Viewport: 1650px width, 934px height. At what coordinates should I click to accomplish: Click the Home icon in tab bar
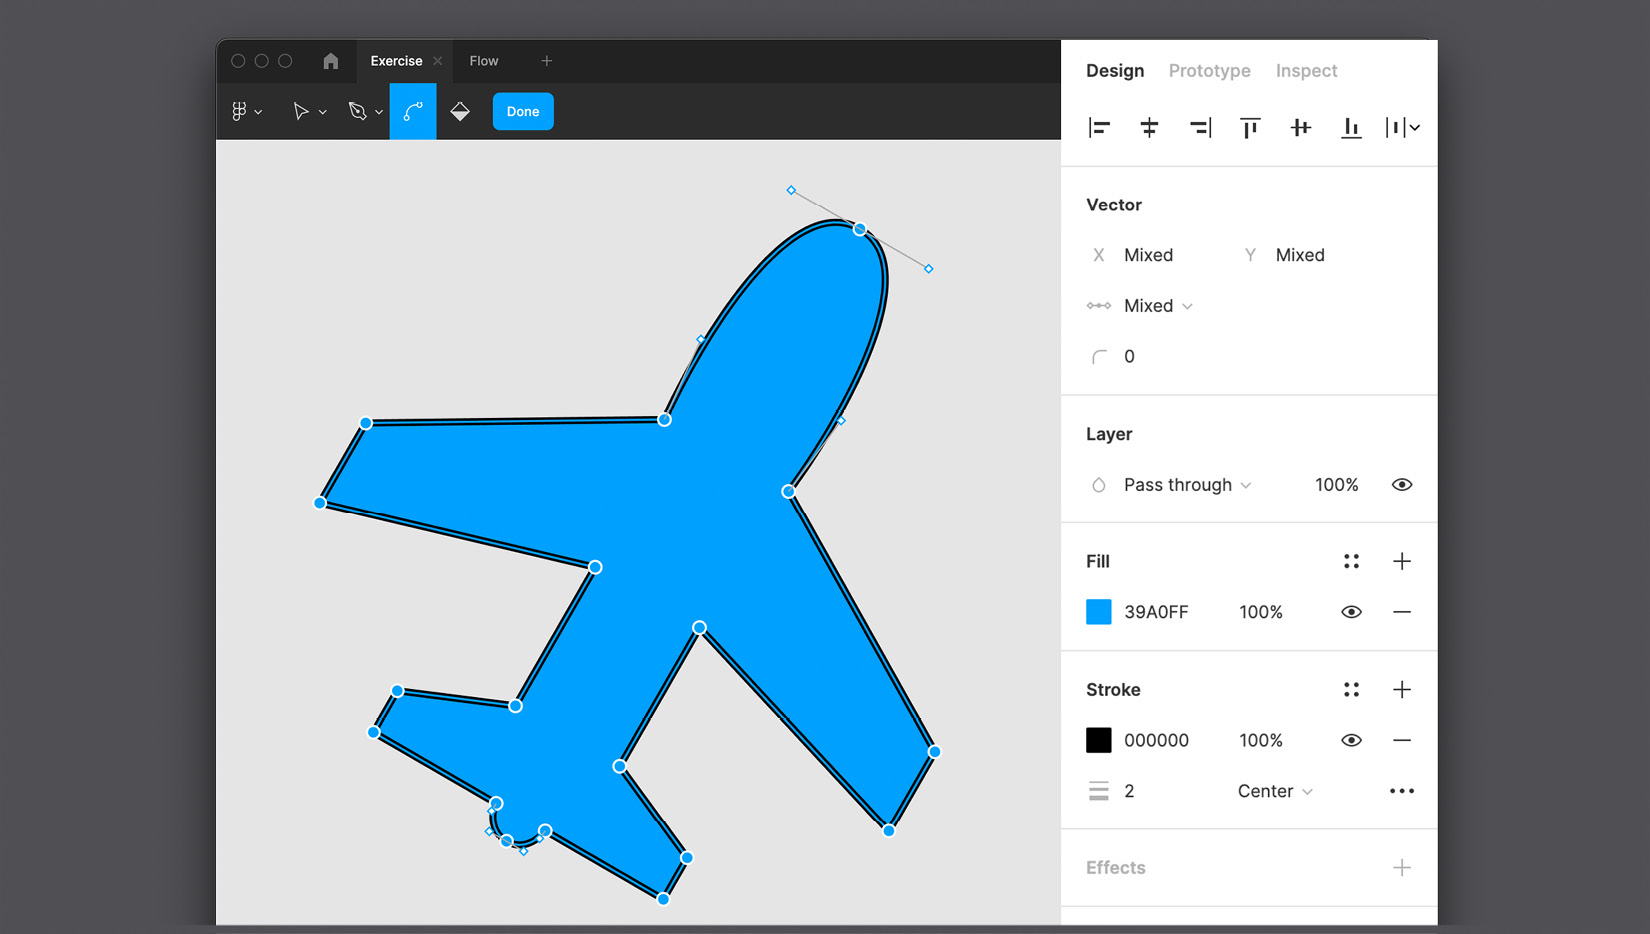click(331, 61)
